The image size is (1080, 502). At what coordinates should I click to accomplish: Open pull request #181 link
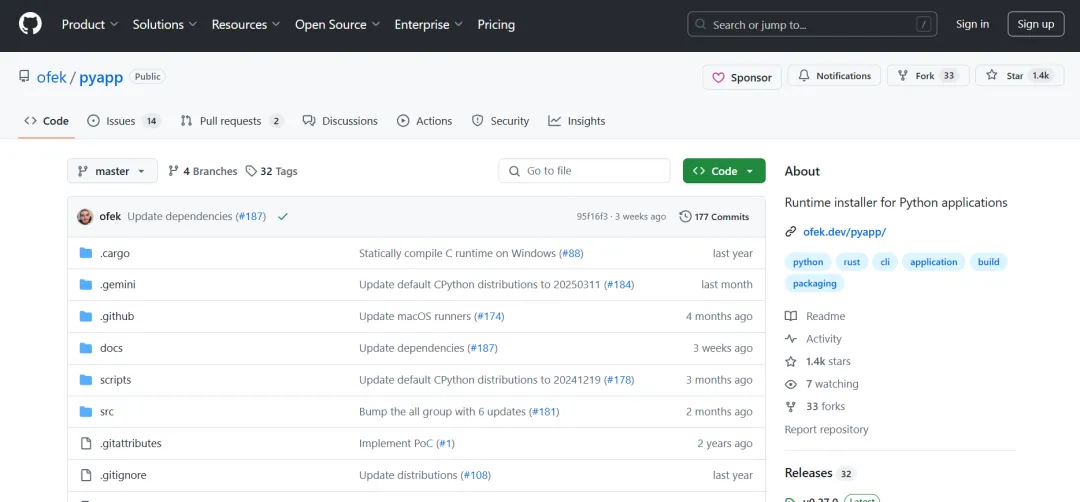pyautogui.click(x=544, y=412)
